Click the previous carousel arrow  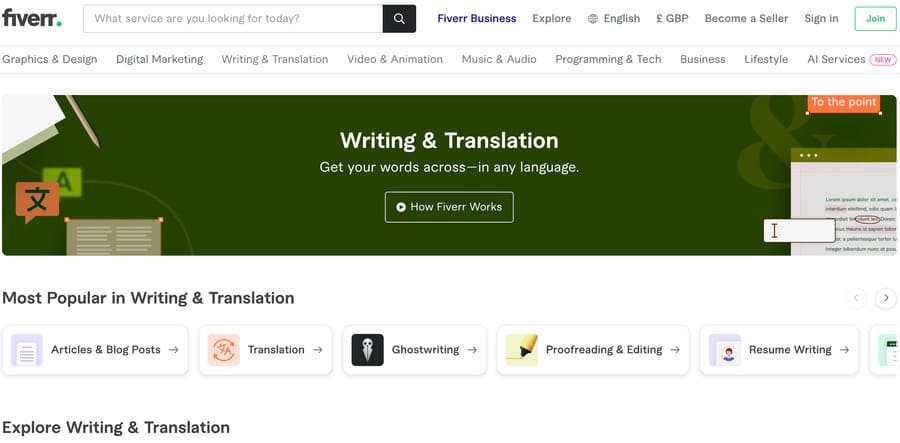coord(856,298)
